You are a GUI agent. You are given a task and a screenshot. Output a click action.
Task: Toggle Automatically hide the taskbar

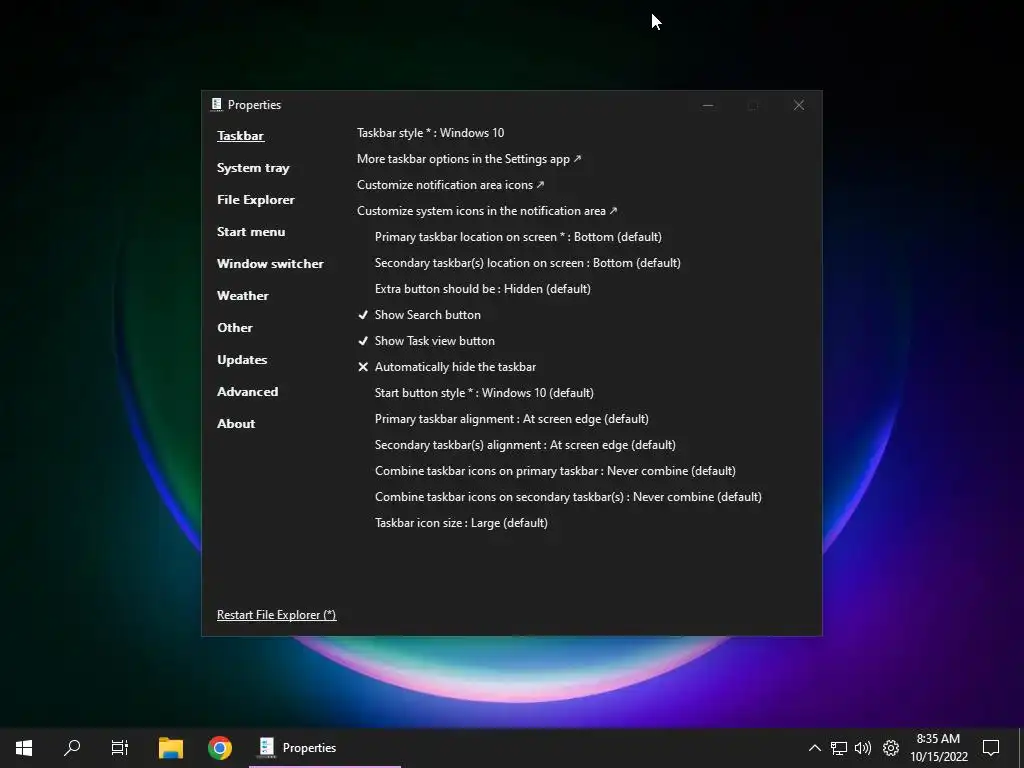click(447, 367)
